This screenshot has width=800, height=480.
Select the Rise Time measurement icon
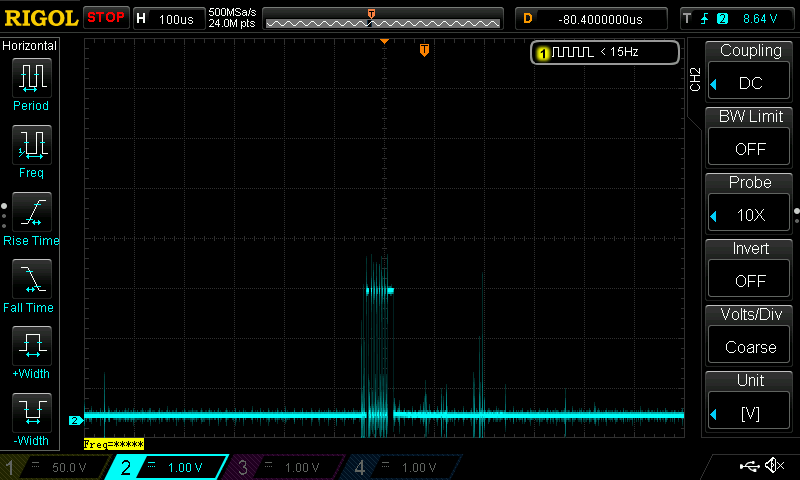click(31, 214)
